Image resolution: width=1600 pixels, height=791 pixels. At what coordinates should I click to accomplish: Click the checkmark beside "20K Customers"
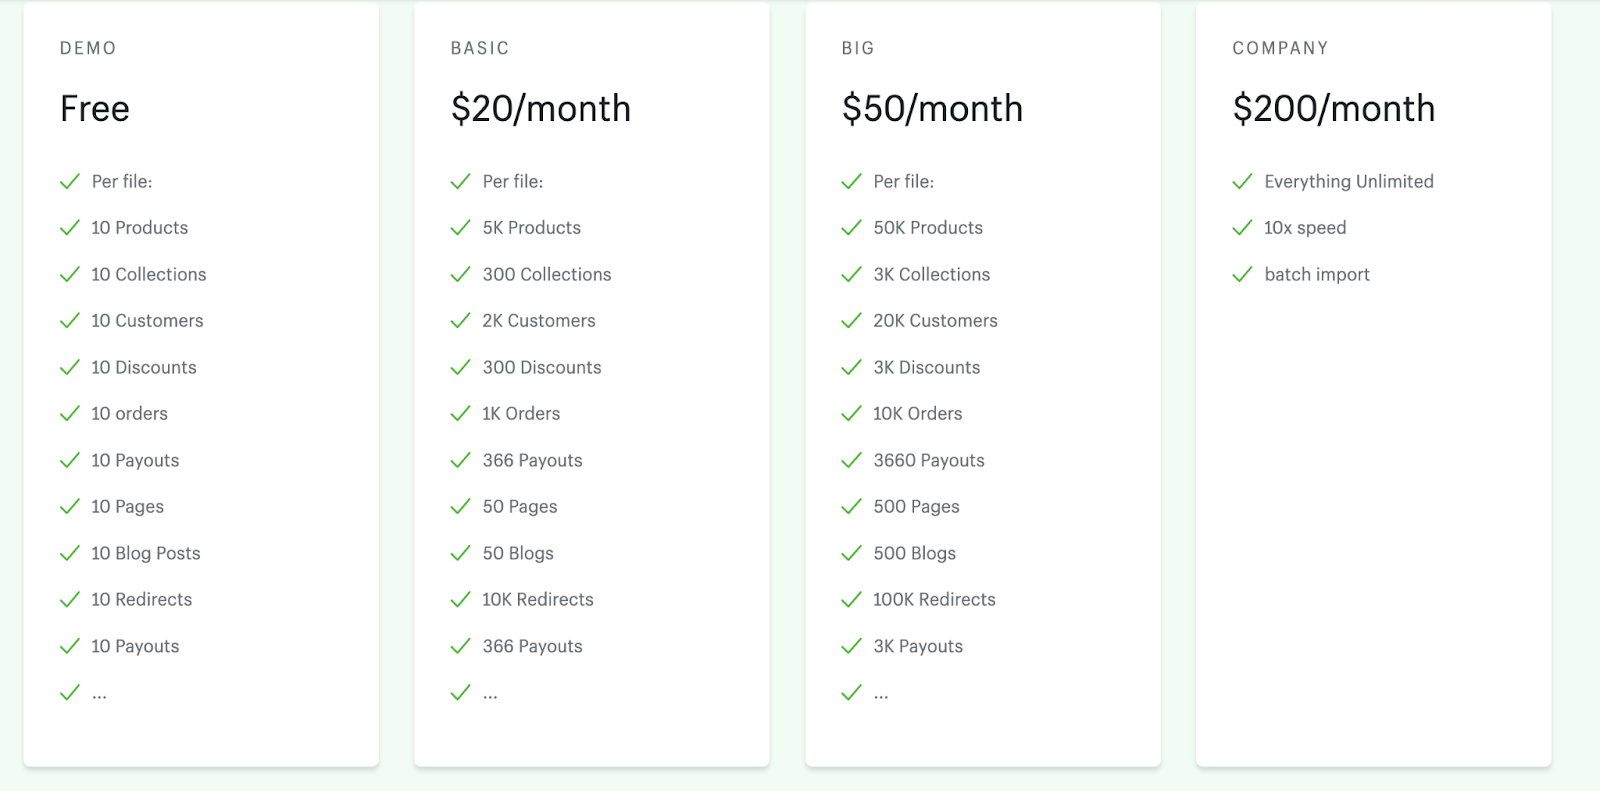(851, 321)
